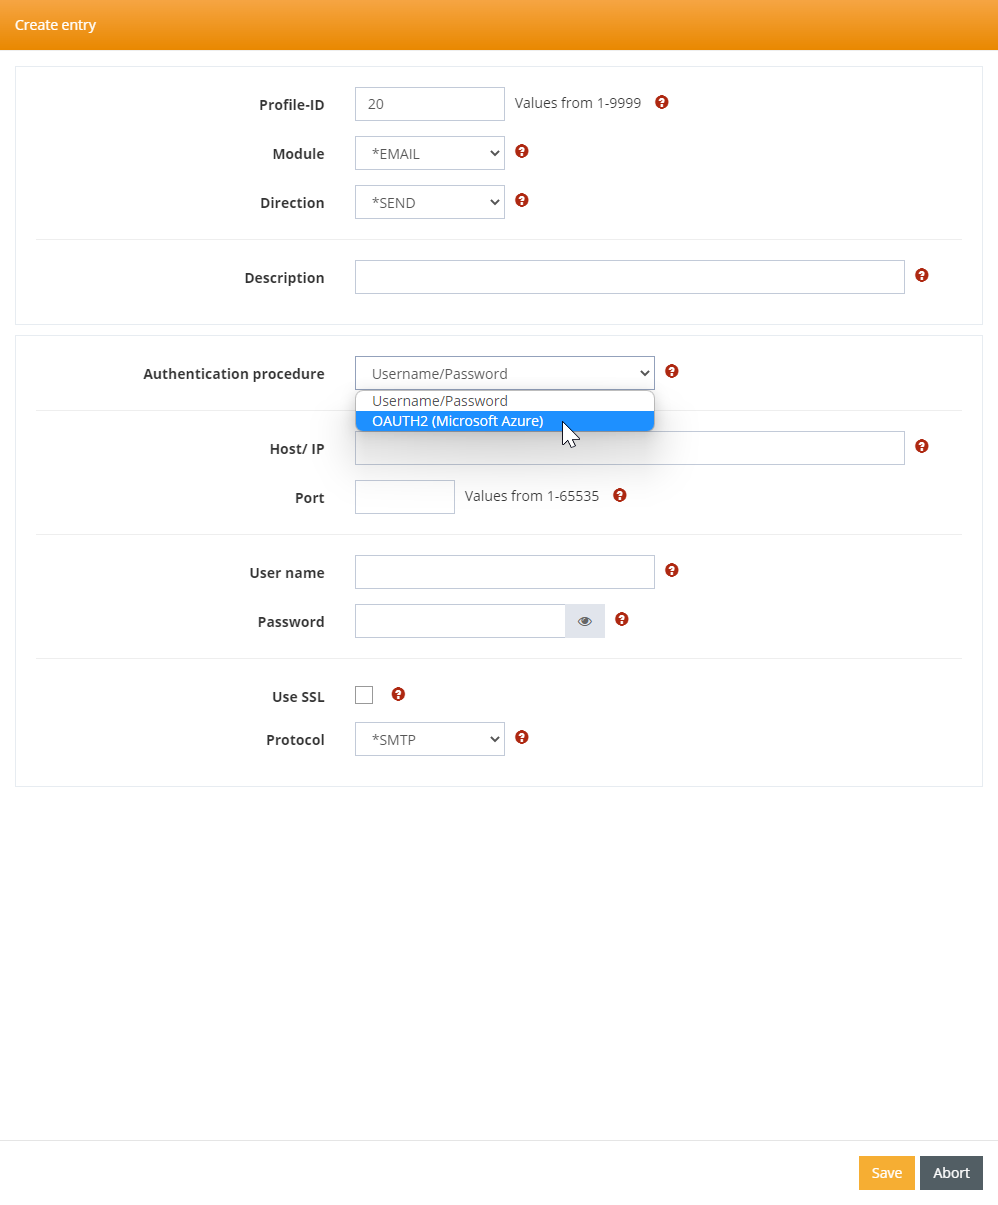Click help icon beside Use SSL checkbox
This screenshot has width=998, height=1205.
click(397, 694)
